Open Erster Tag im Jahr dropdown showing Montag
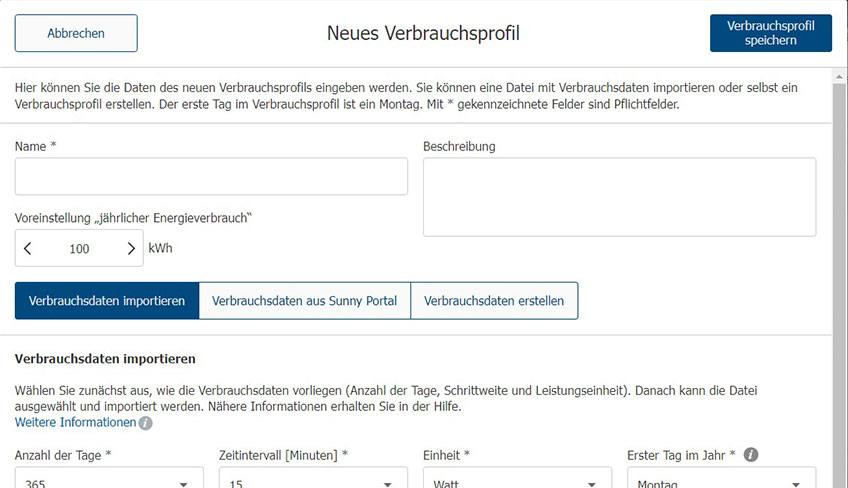 pyautogui.click(x=721, y=478)
